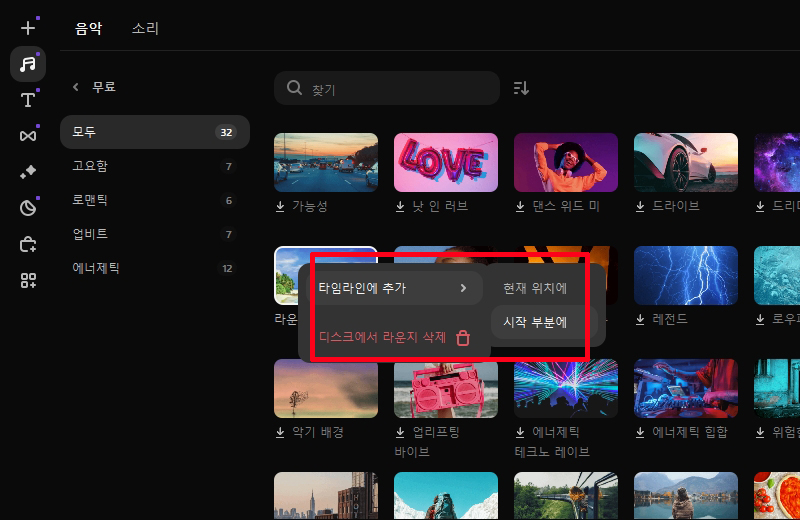800x520 pixels.
Task: Open the laser rave crowd thumbnail
Action: point(566,390)
